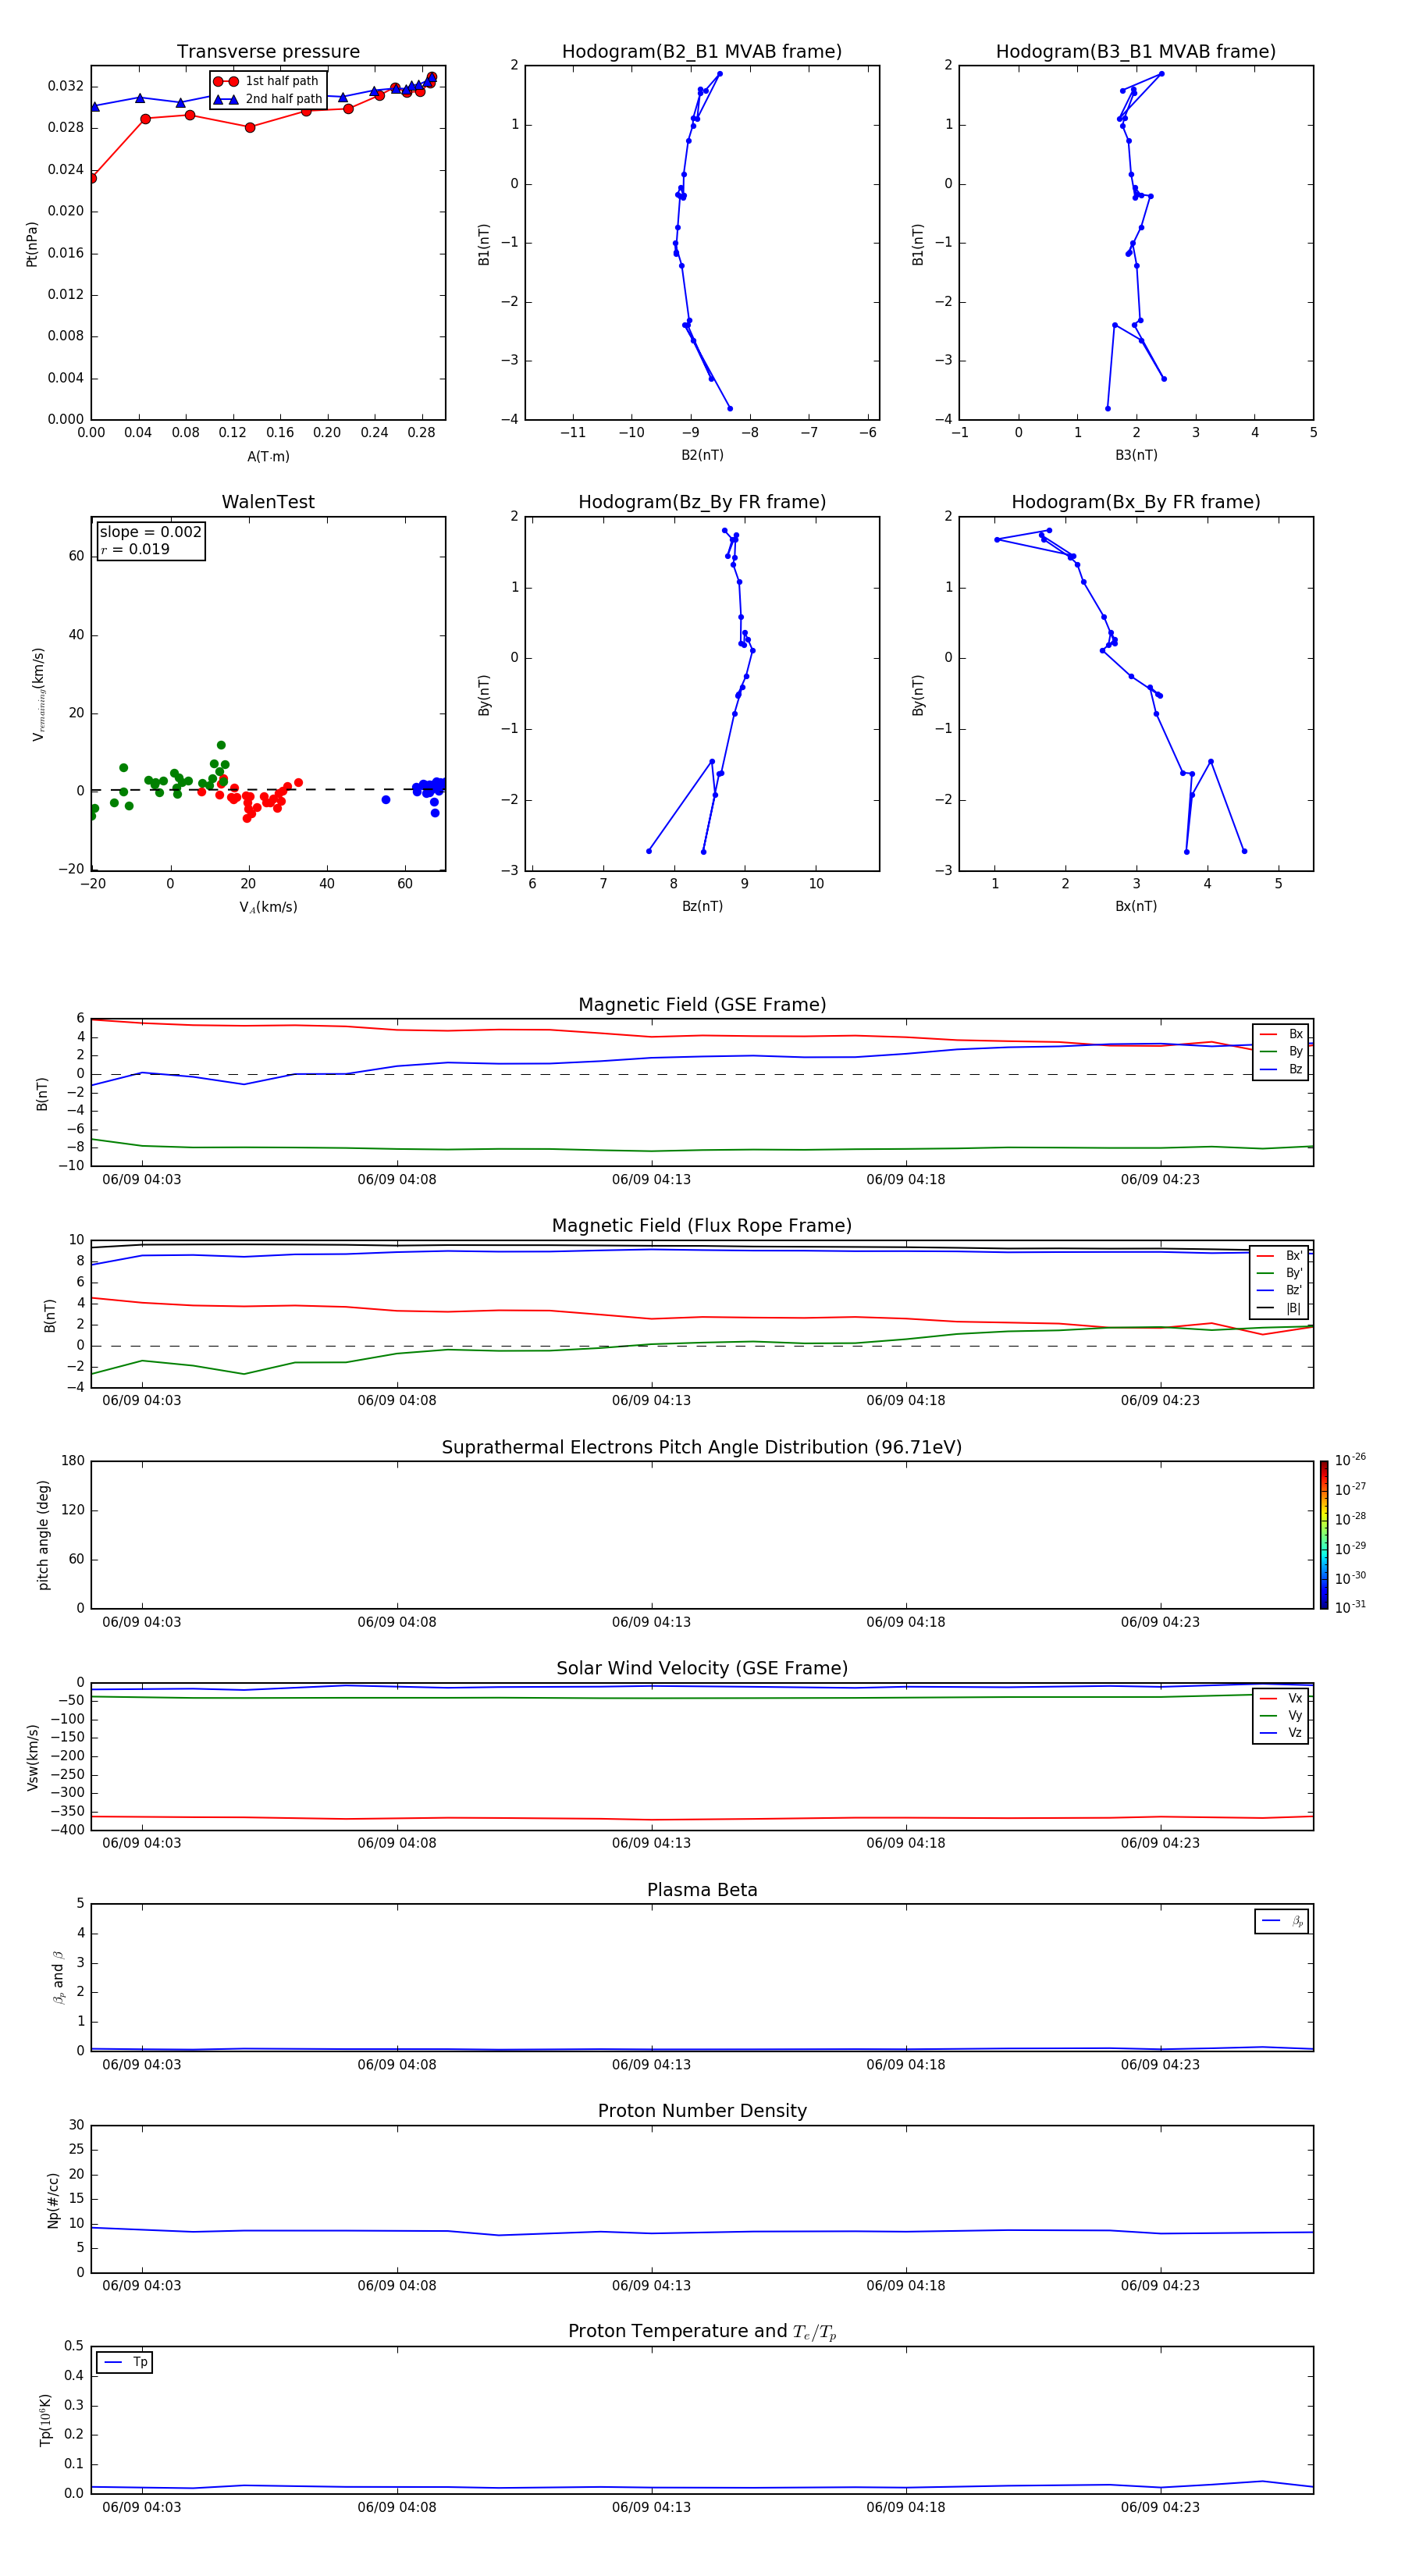Select the "Hodogram(B3_B1 MVAB frame)" title
This screenshot has height=2576, width=1405.
pyautogui.click(x=1136, y=52)
